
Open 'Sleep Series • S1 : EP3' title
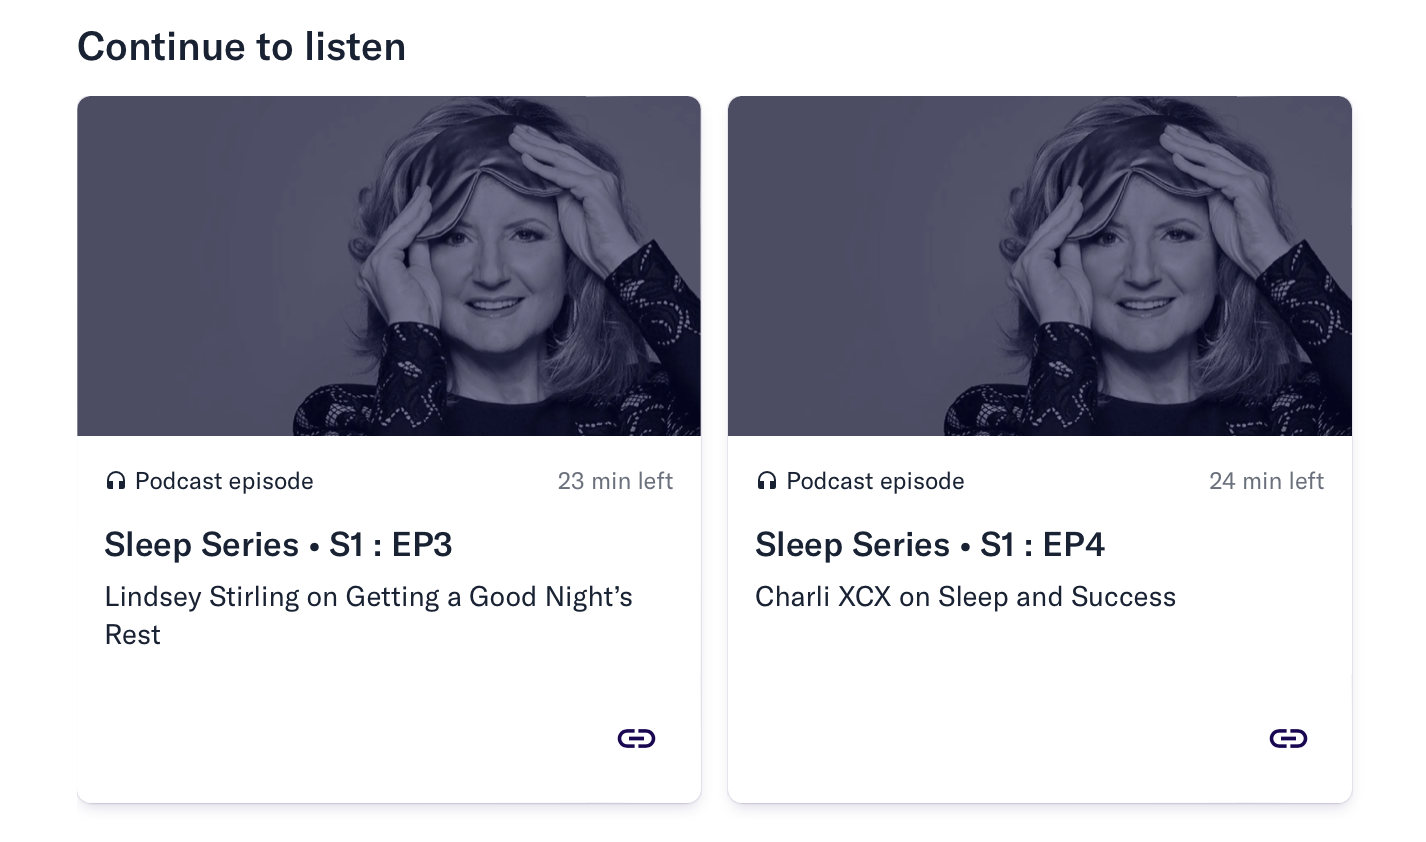278,545
